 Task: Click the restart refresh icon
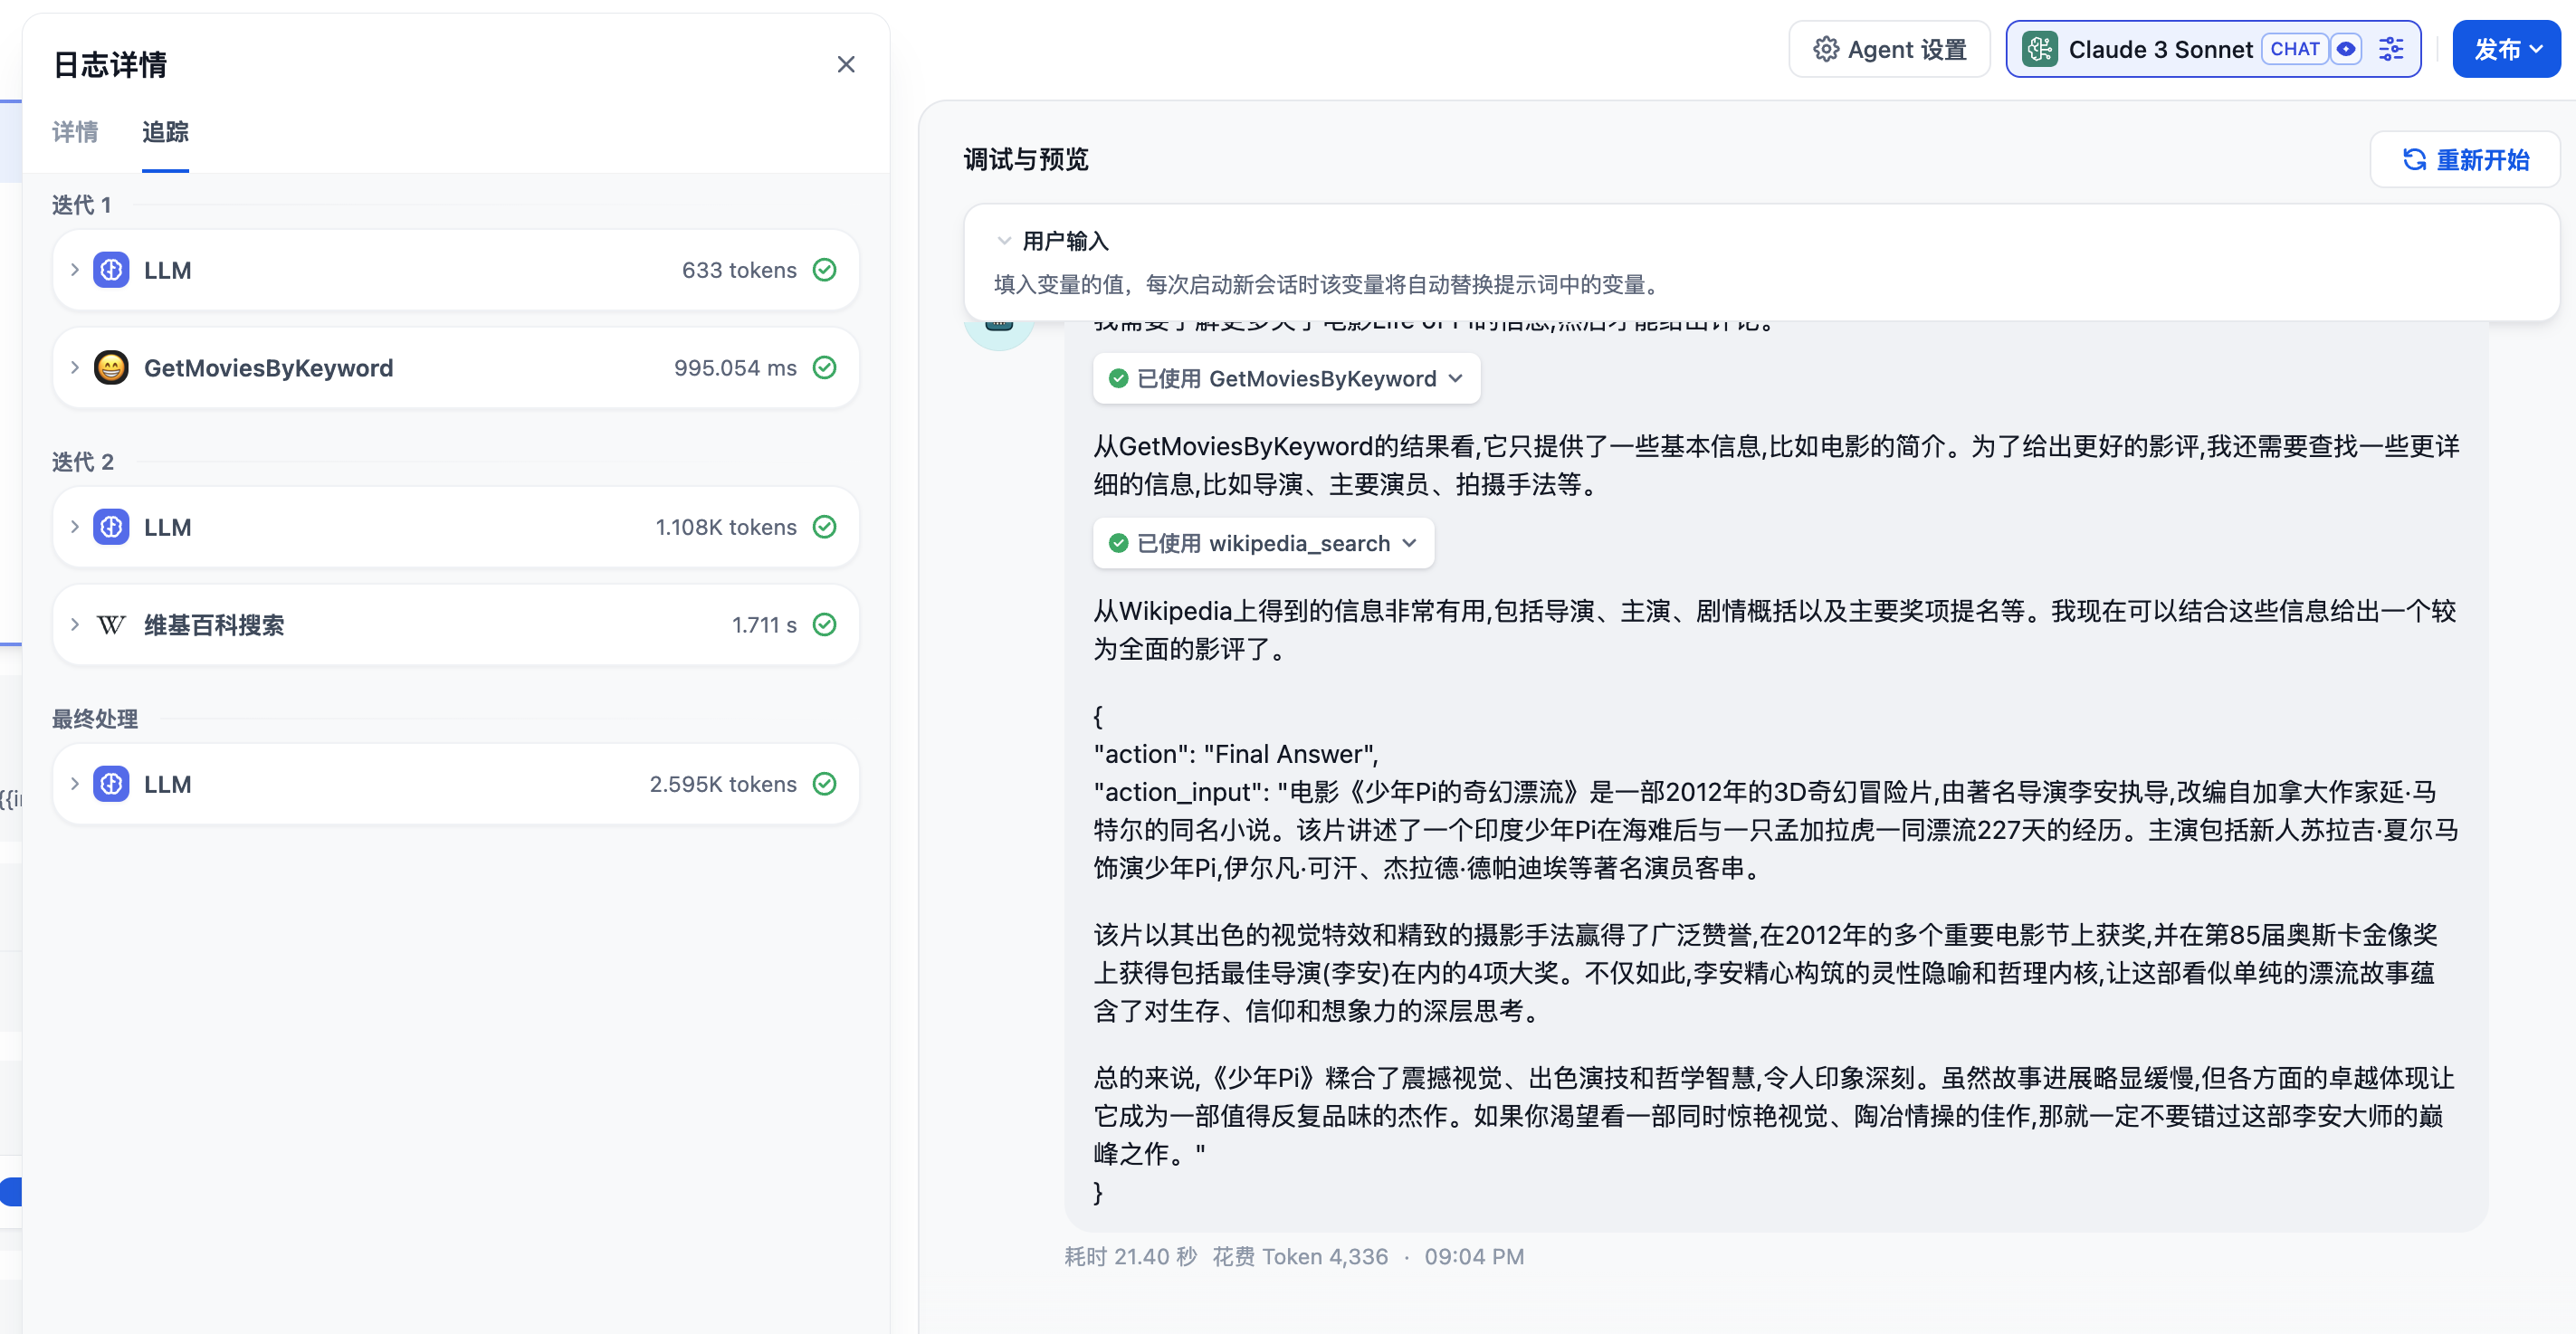pos(2414,160)
